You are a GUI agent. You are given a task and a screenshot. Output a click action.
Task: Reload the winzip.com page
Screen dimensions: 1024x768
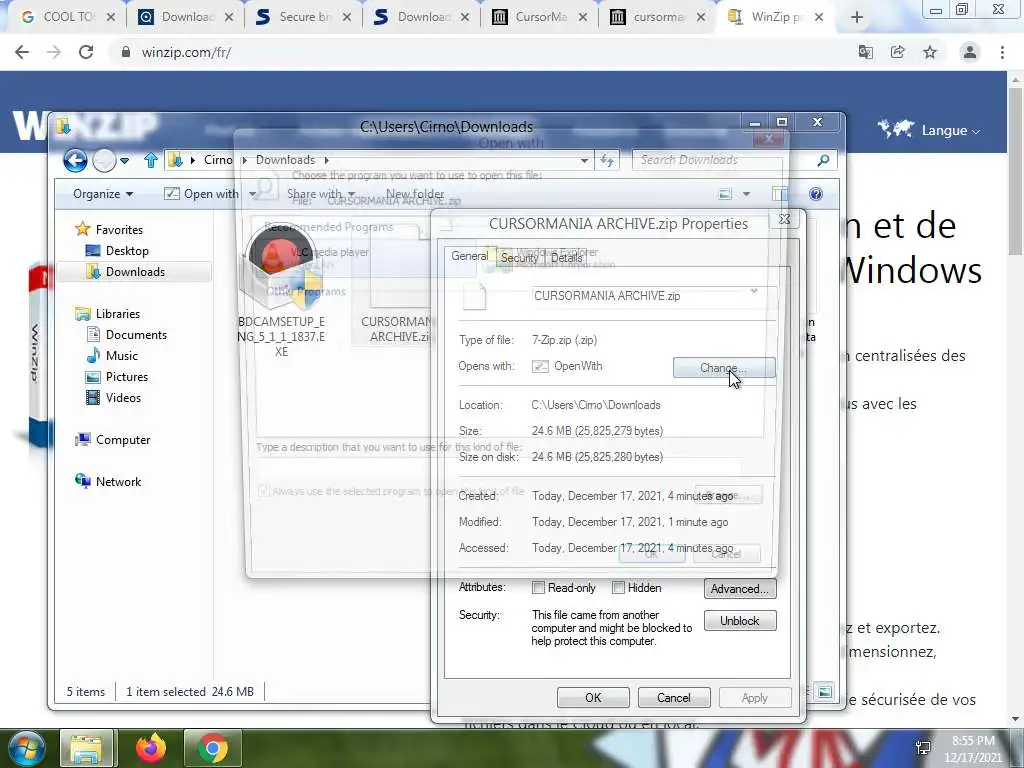point(86,52)
